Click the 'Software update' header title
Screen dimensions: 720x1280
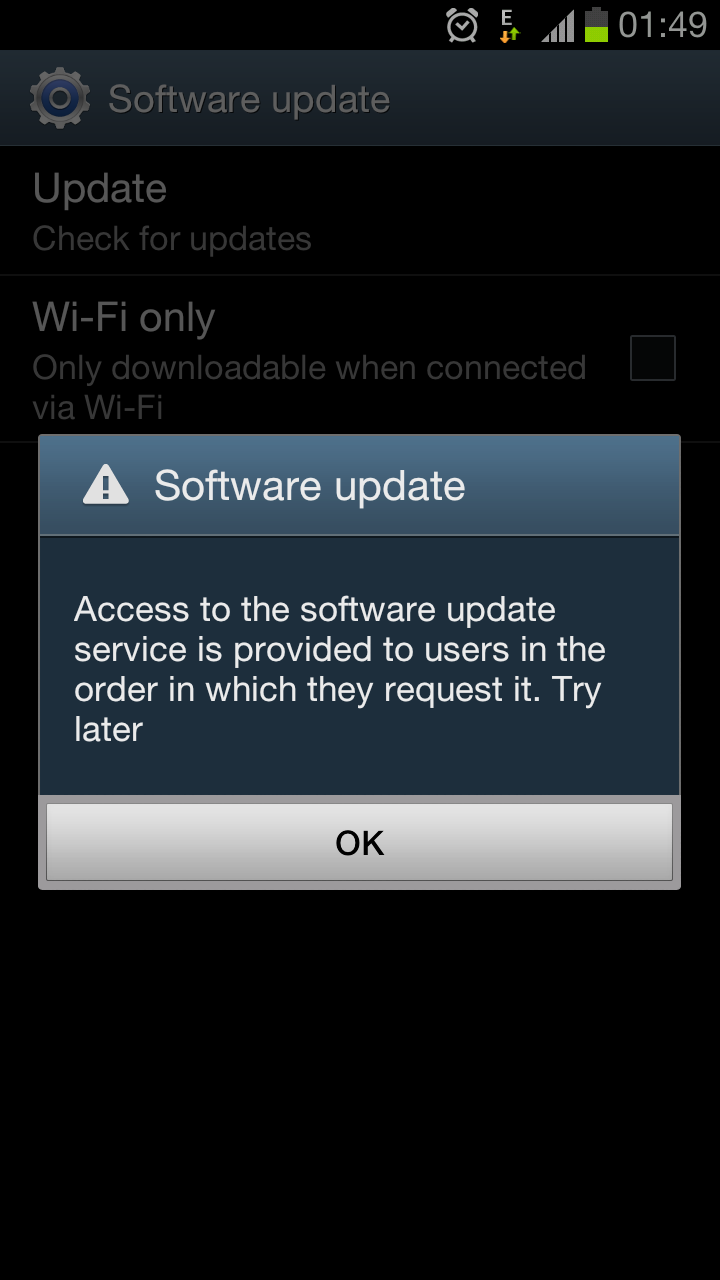coord(249,99)
